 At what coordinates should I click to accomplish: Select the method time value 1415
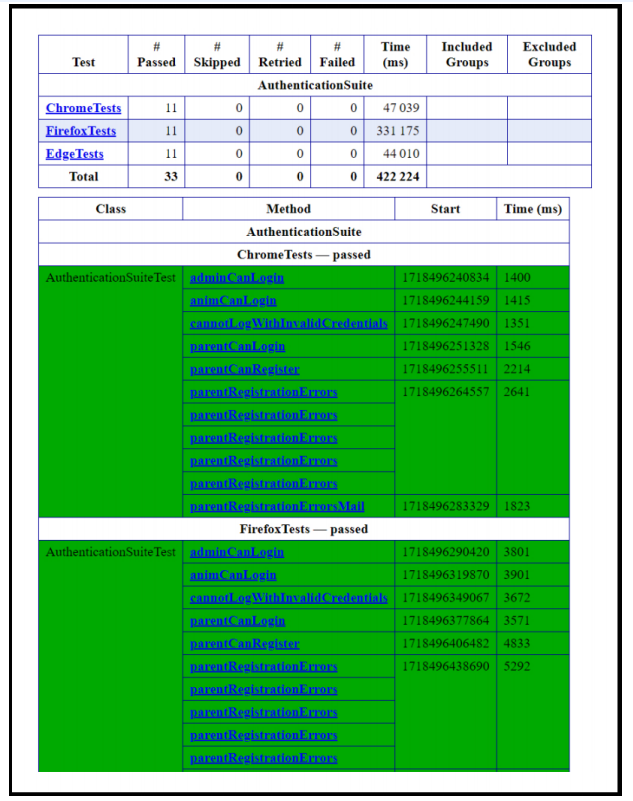click(517, 300)
